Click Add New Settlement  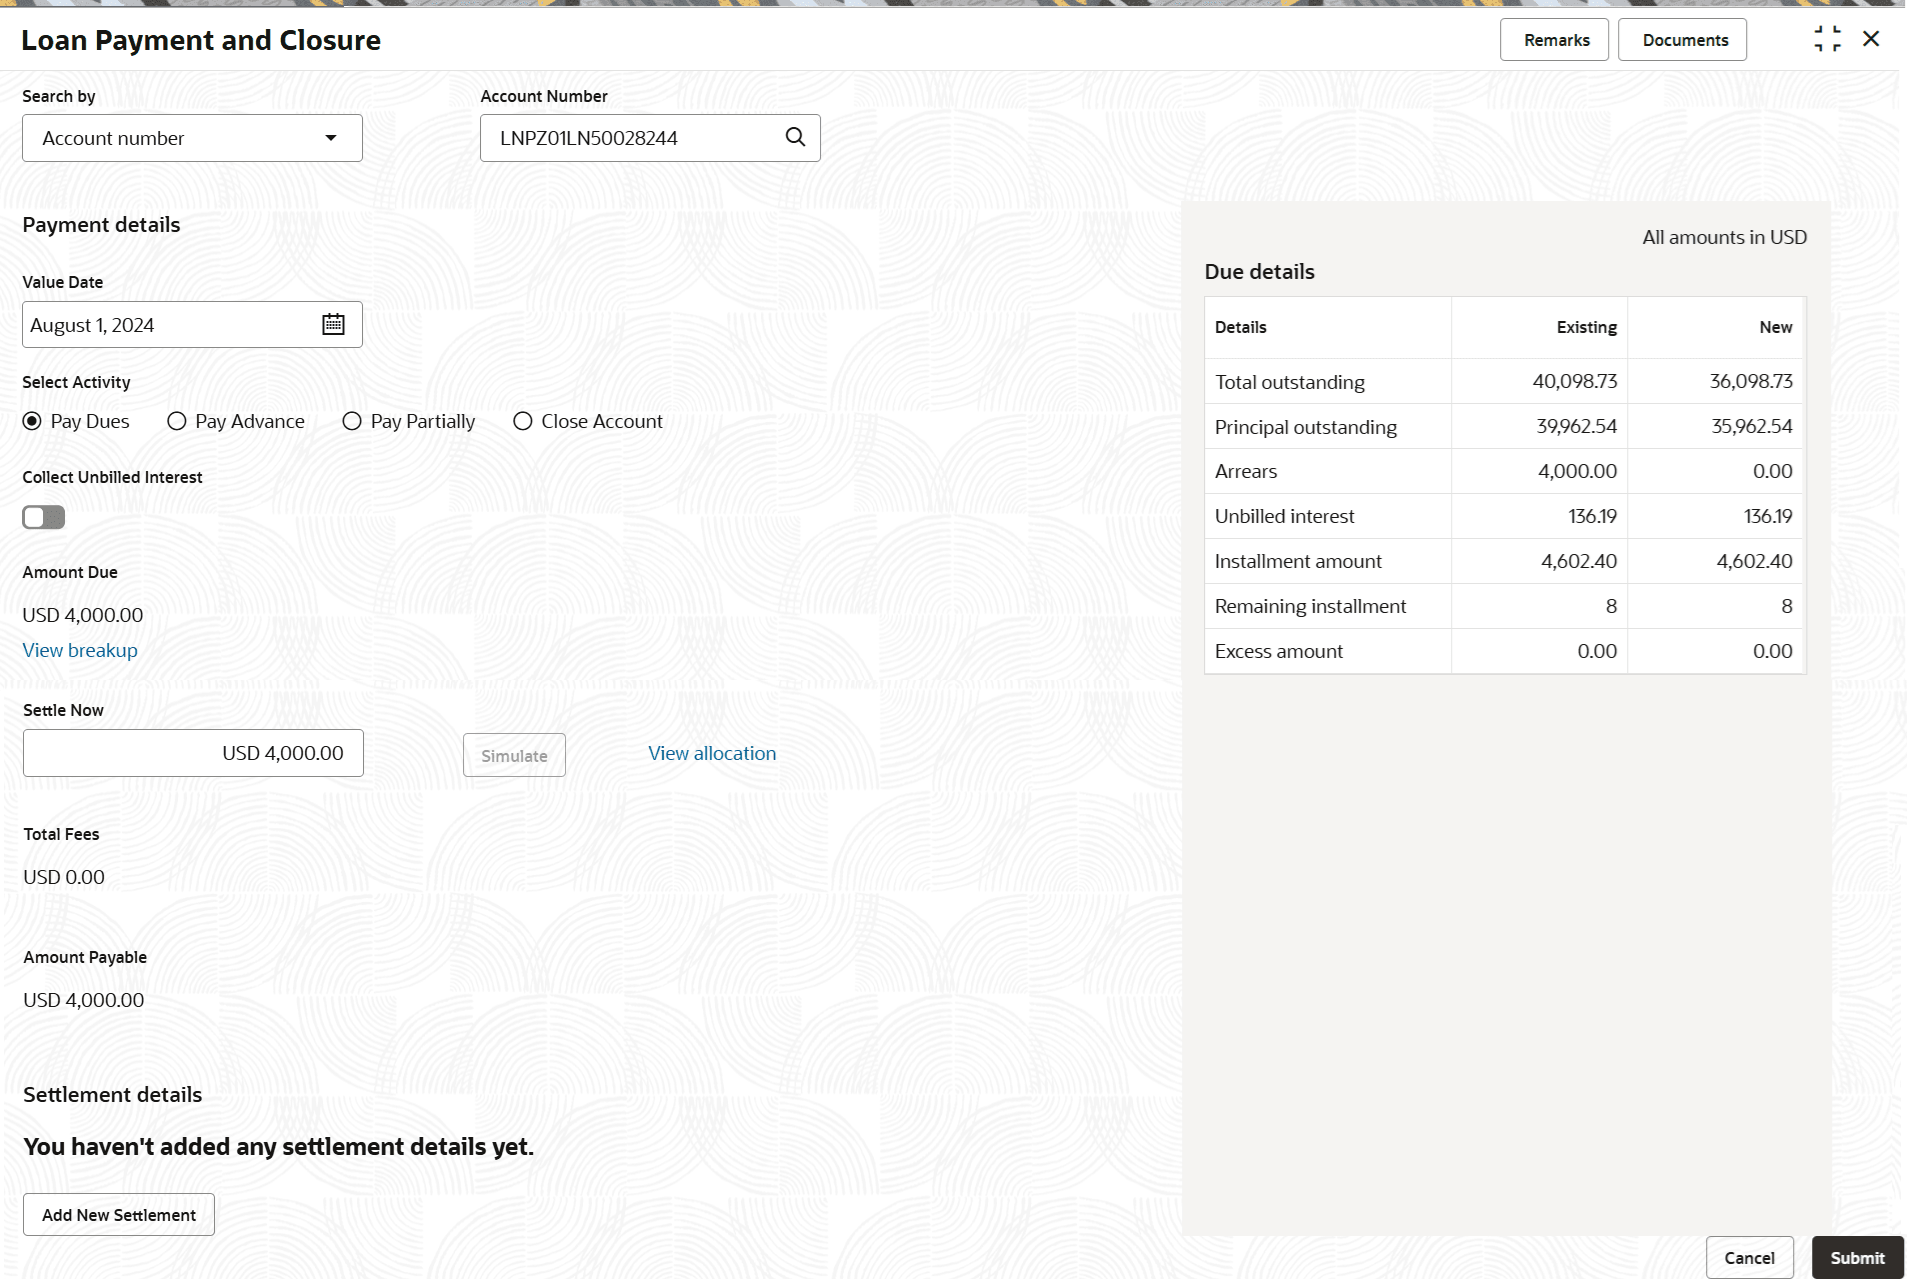tap(119, 1214)
